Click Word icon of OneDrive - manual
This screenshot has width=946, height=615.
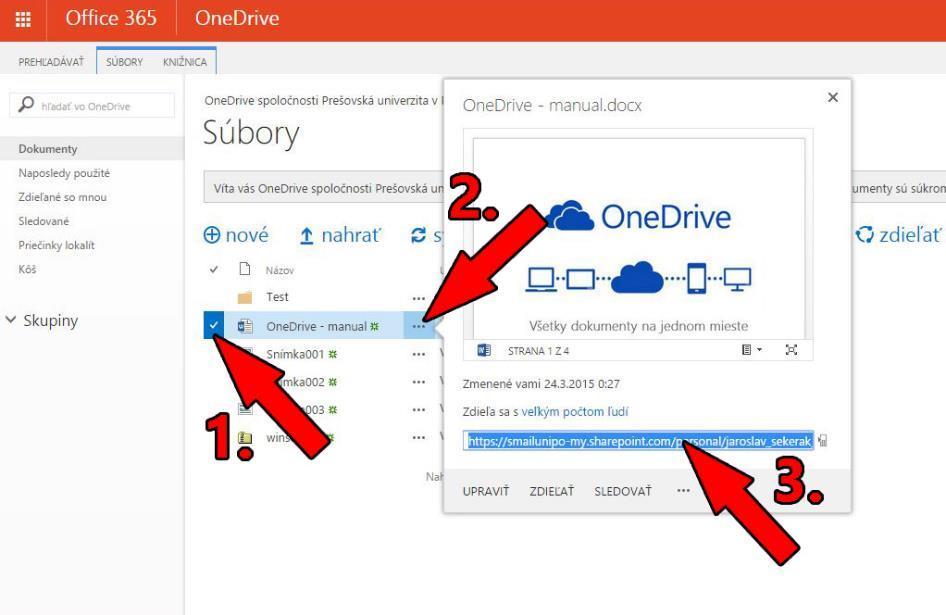[x=244, y=326]
